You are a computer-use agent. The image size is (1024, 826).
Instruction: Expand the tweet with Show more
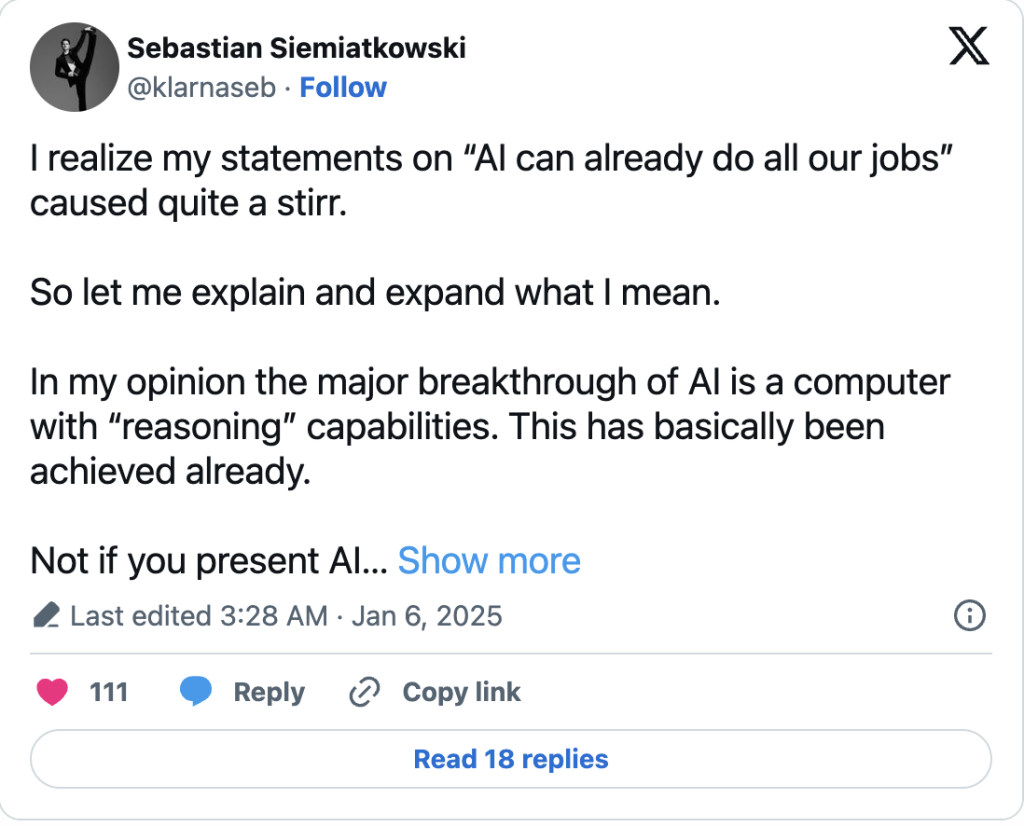[489, 561]
